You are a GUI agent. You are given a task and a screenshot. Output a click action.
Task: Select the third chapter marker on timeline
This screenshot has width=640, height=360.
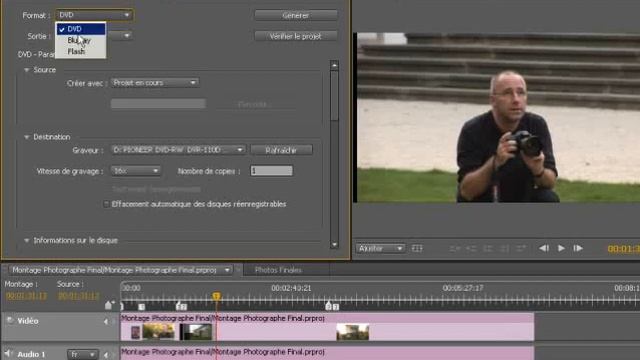click(332, 307)
